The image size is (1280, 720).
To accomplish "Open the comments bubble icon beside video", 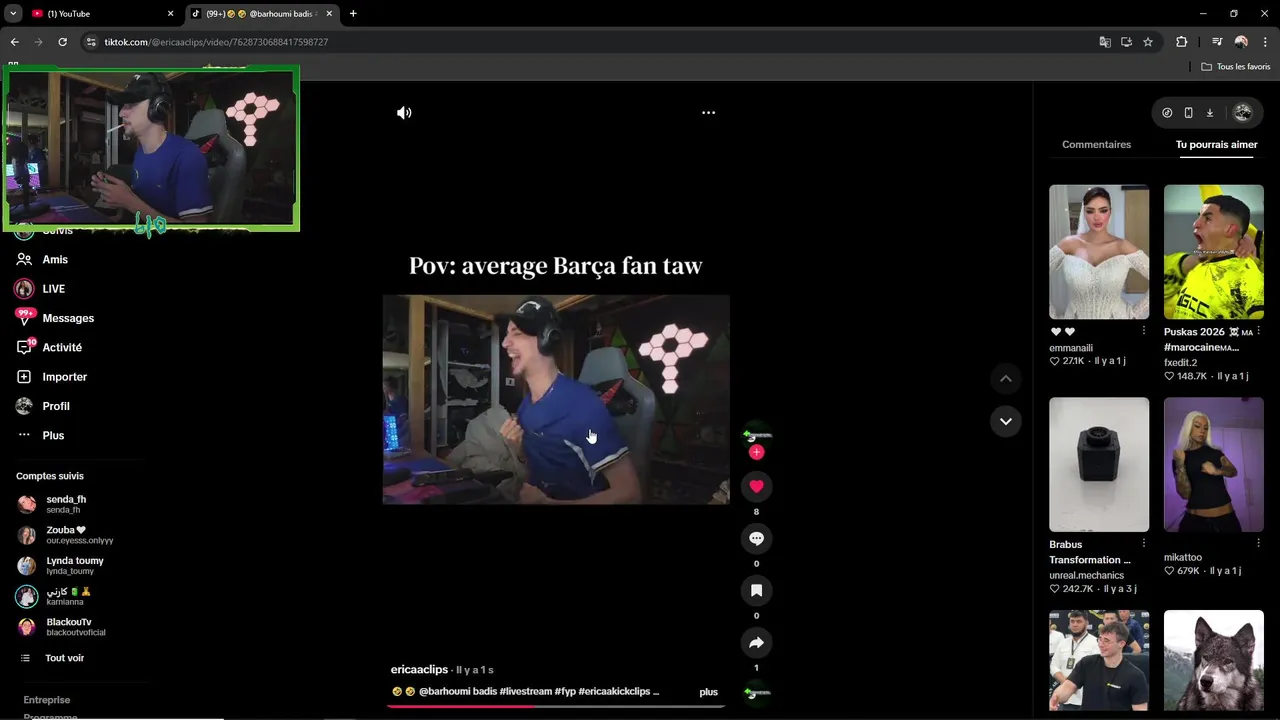I will pos(756,538).
